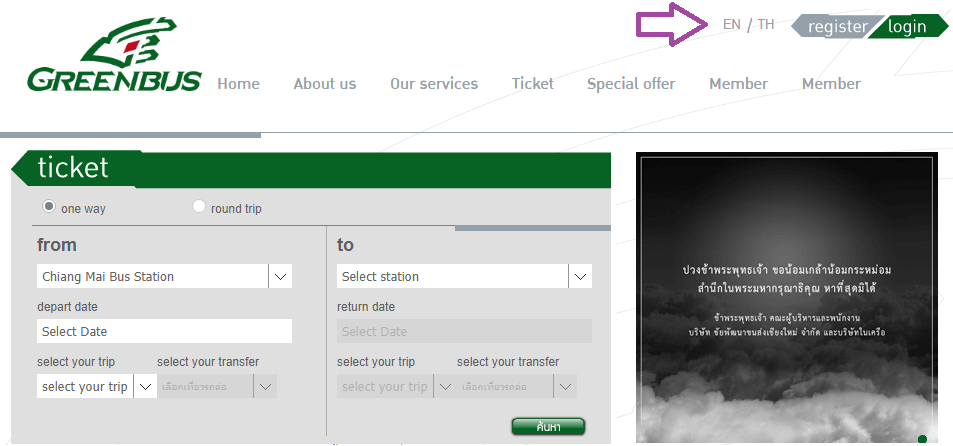953x446 pixels.
Task: Open the Home menu item
Action: pyautogui.click(x=238, y=84)
